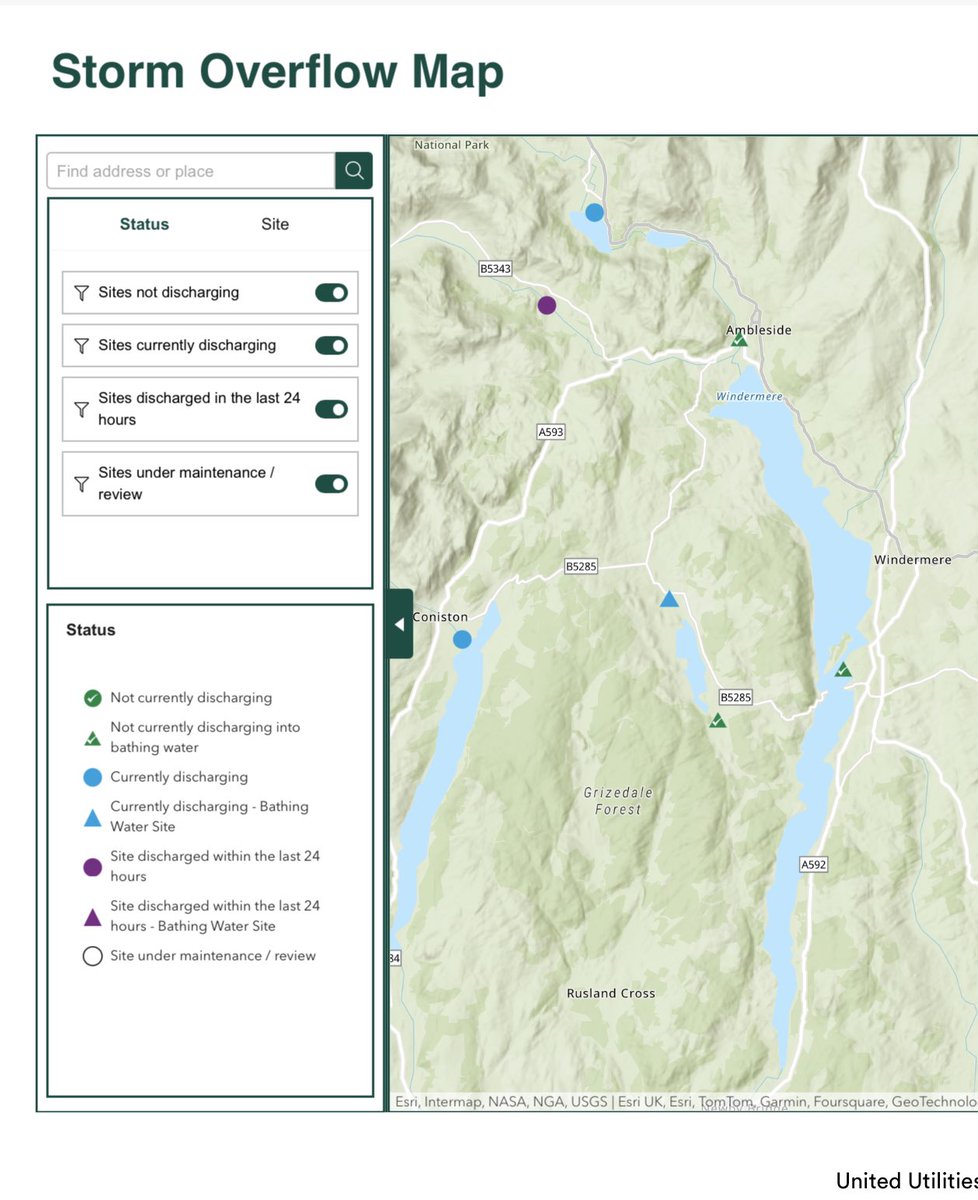Open the Site tab
978x1200 pixels.
pyautogui.click(x=275, y=224)
